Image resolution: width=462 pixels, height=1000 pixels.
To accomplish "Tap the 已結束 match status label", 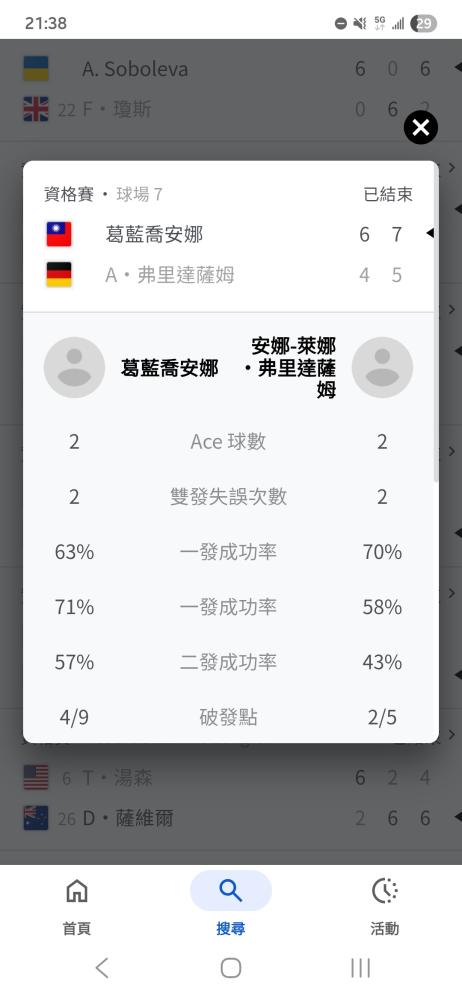I will pos(388,195).
